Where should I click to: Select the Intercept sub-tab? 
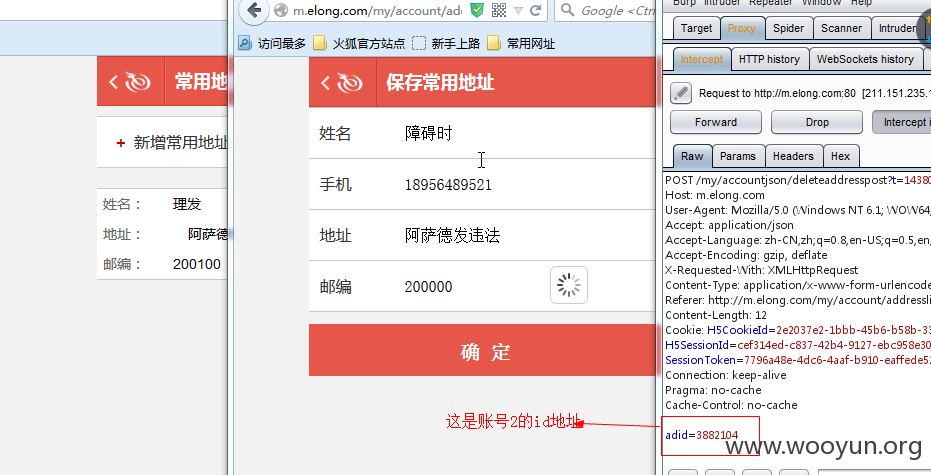[701, 59]
